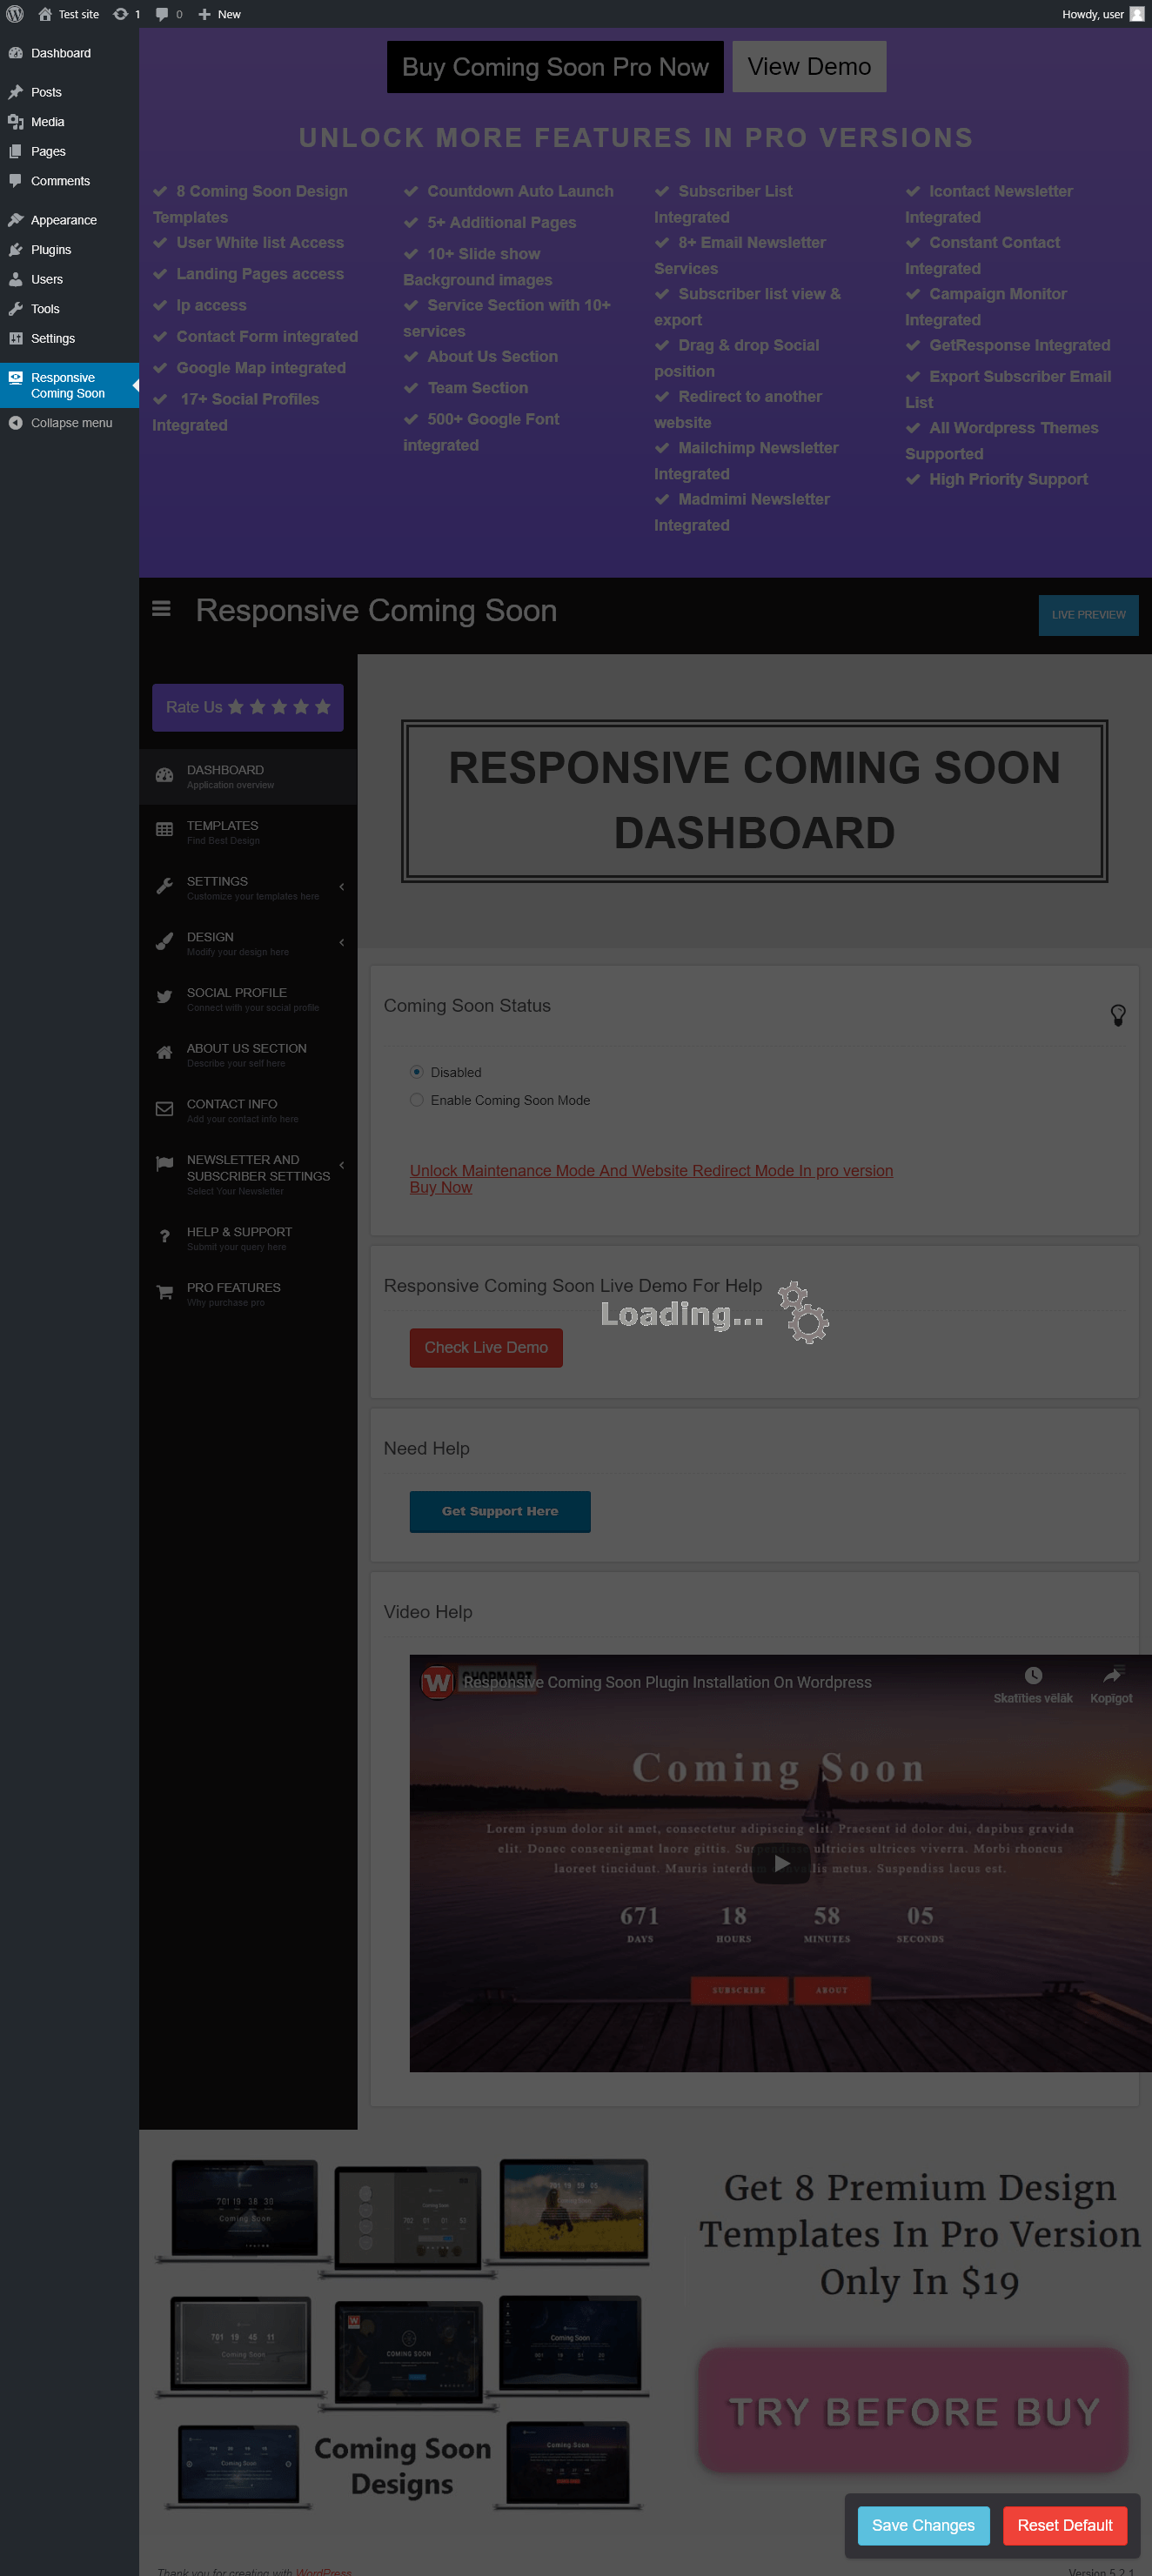Expand the Newsletter and Subscriber Settings arrow
Viewport: 1152px width, 2576px height.
coord(342,1165)
